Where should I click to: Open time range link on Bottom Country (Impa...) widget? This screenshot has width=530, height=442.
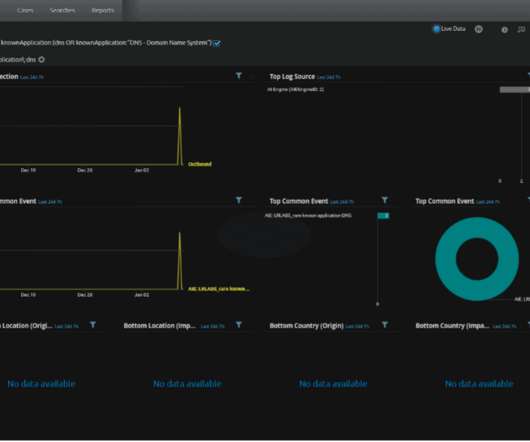click(505, 326)
